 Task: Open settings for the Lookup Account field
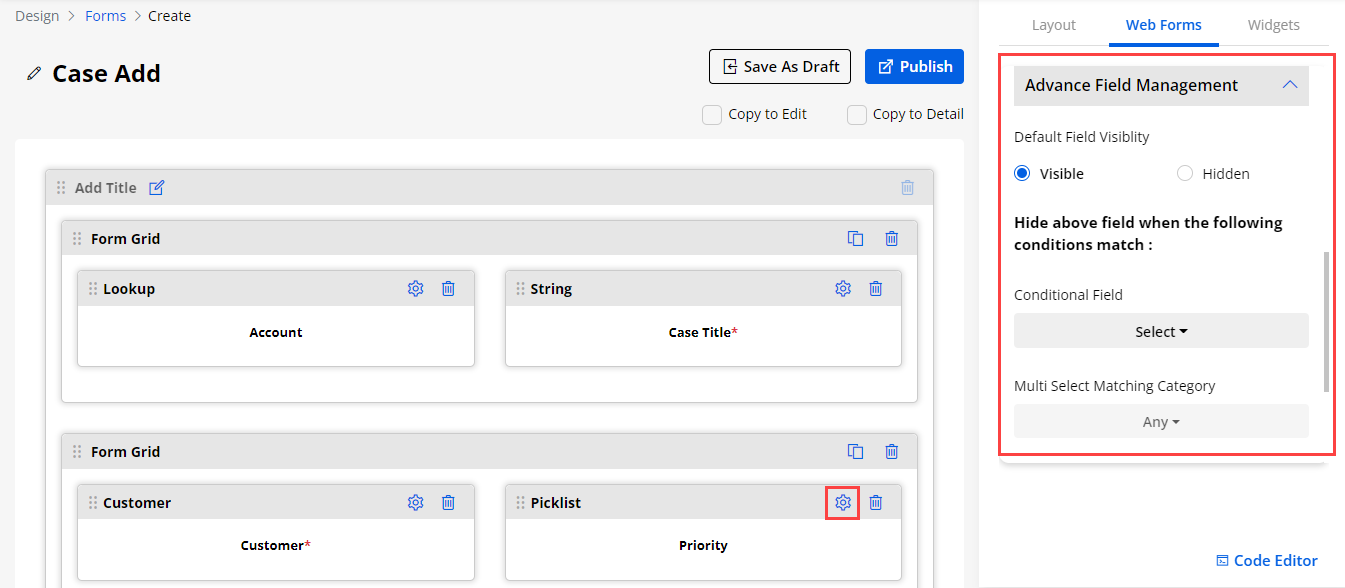click(415, 289)
